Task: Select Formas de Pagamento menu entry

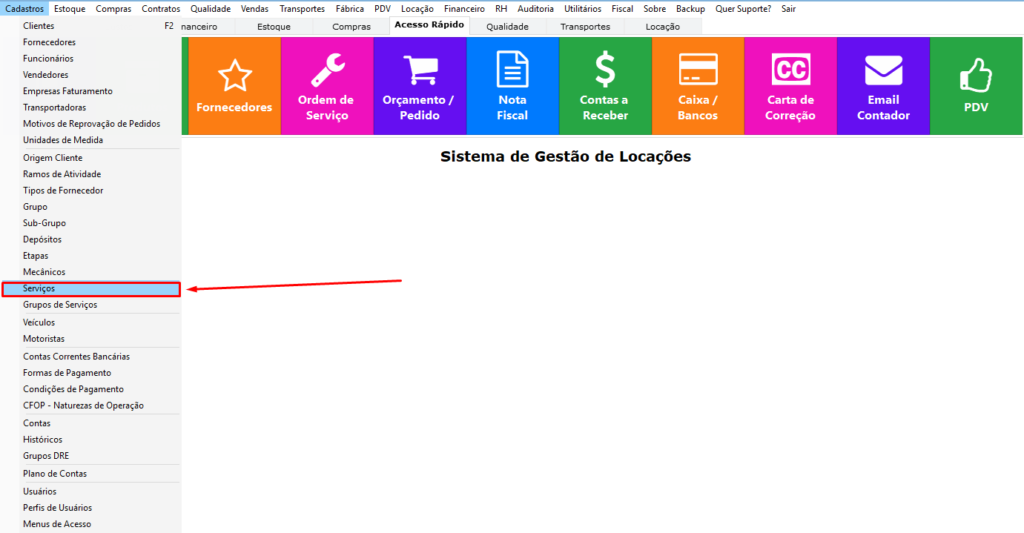Action: pos(67,373)
